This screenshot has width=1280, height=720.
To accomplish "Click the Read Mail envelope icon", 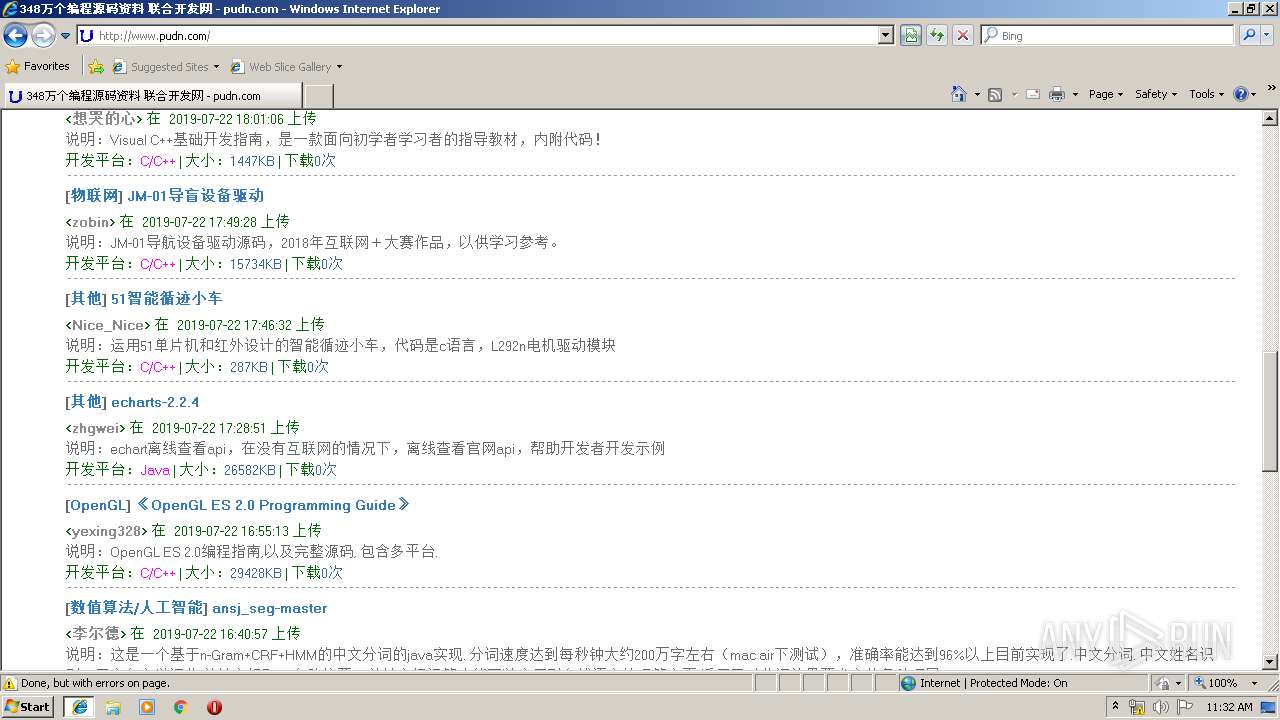I will click(x=1033, y=94).
